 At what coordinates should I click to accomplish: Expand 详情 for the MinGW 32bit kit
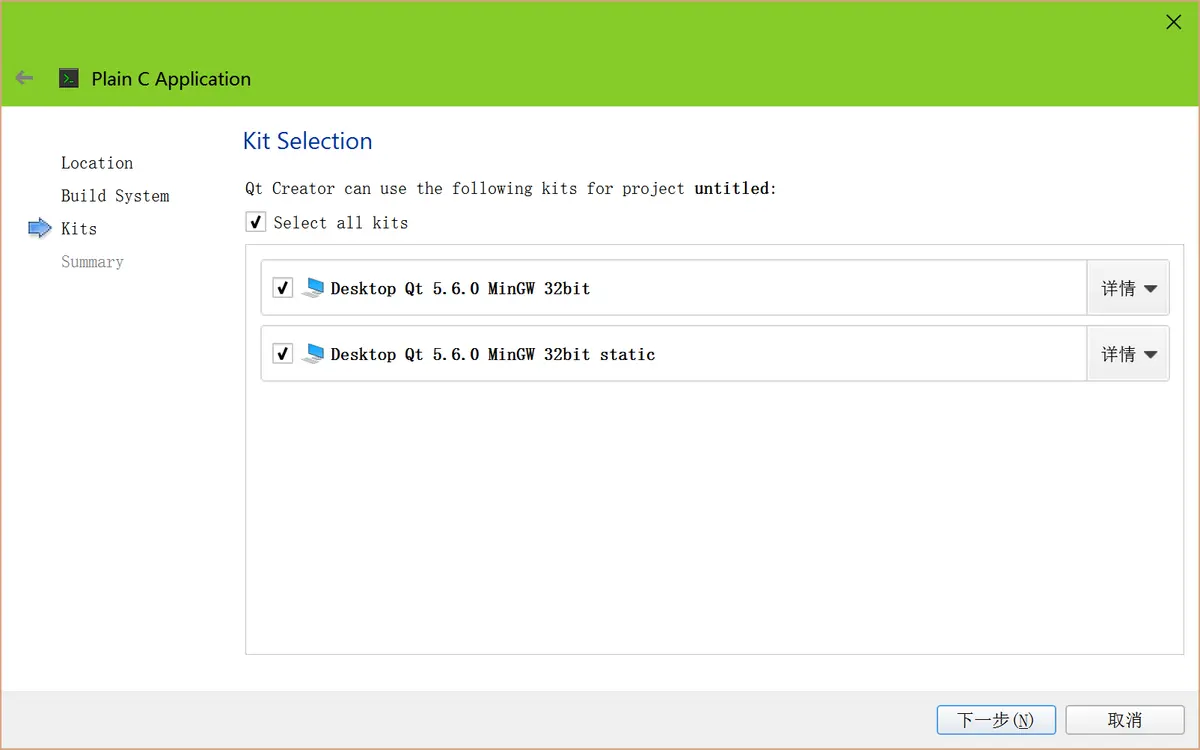tap(1128, 288)
